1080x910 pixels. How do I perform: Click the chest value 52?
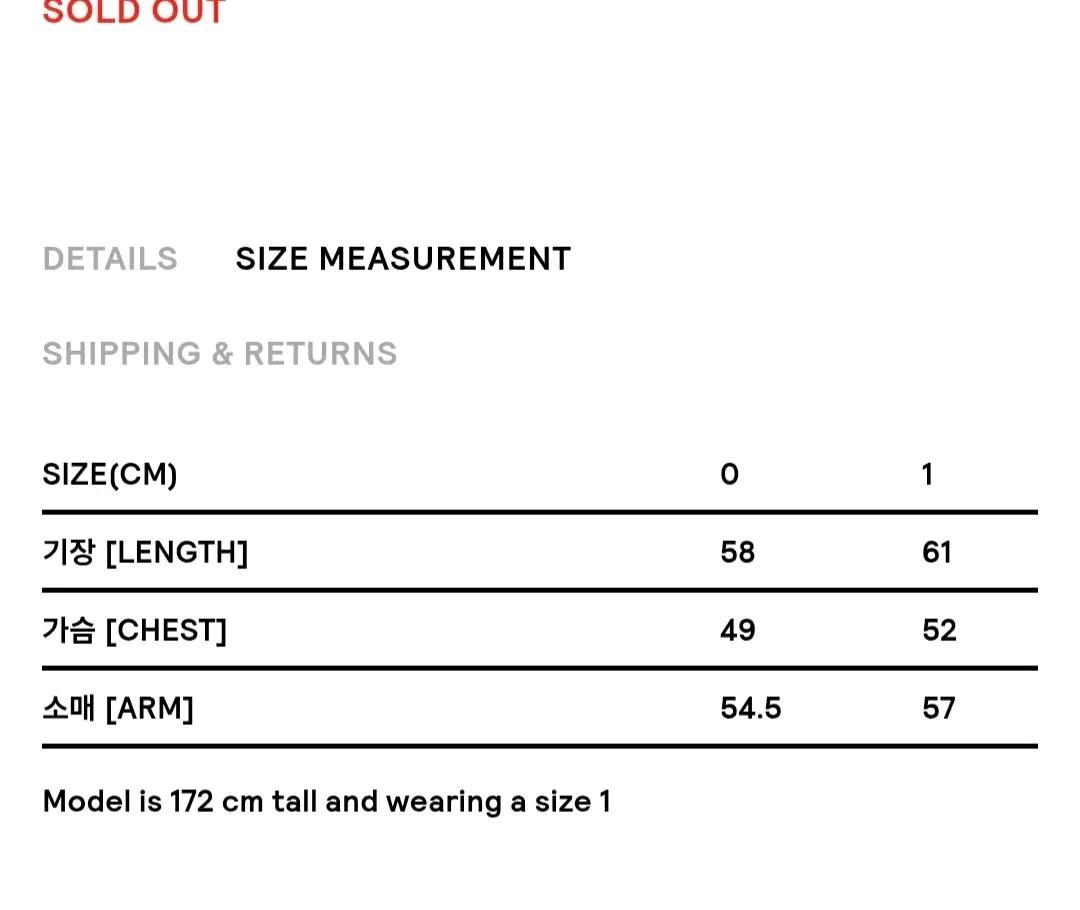tap(939, 630)
